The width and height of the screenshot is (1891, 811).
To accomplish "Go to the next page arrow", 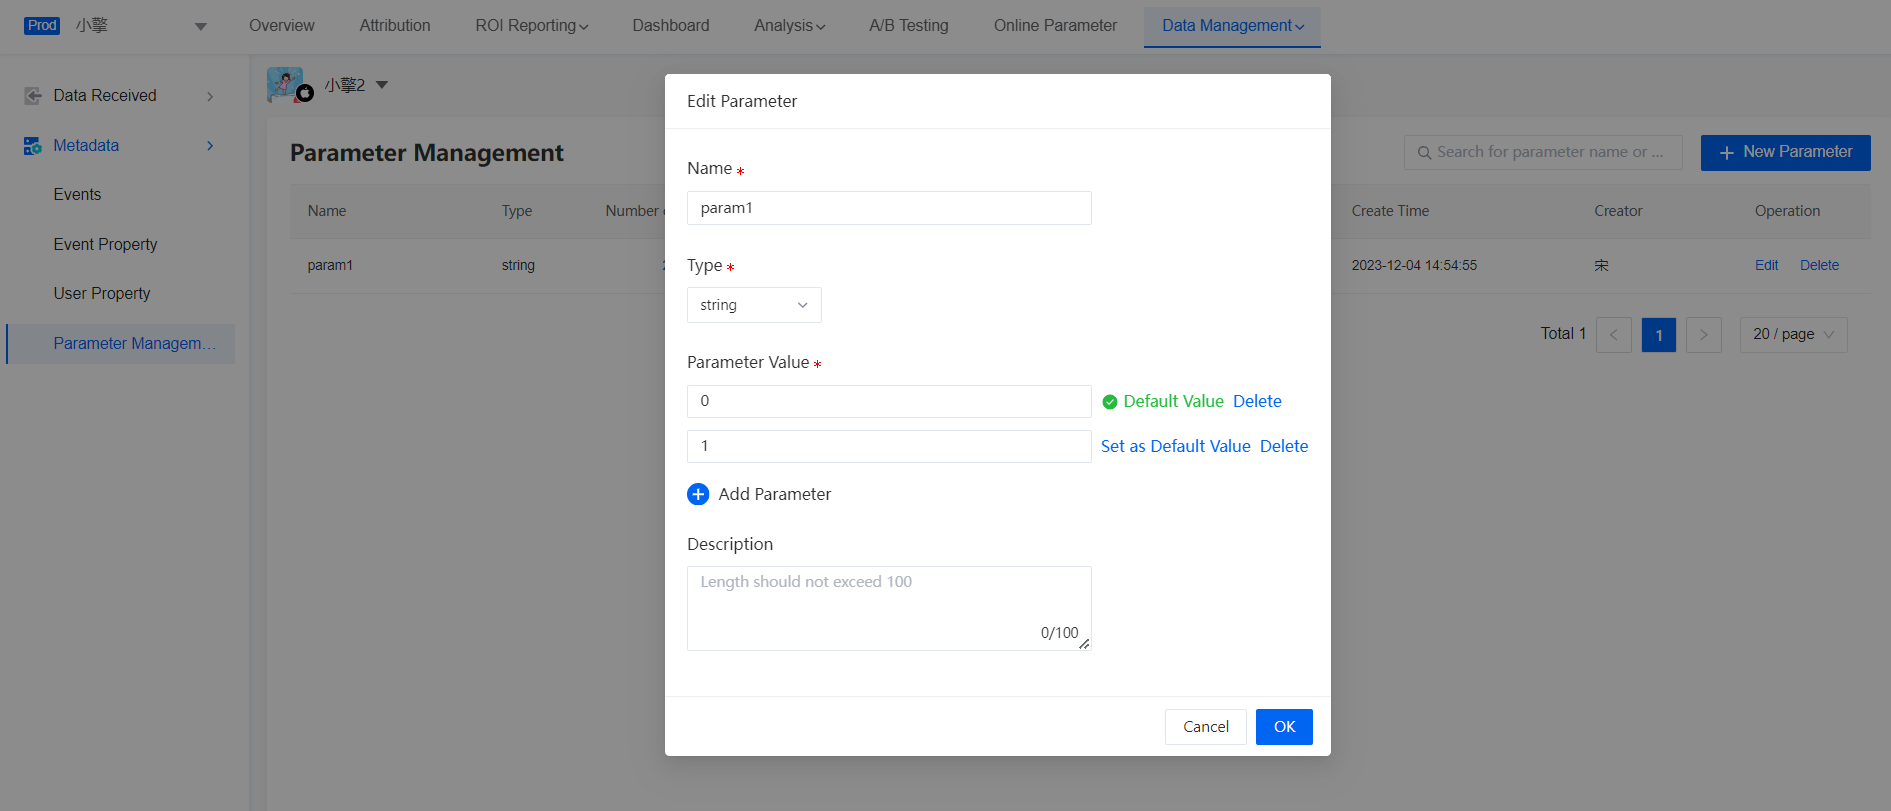I will [x=1703, y=335].
